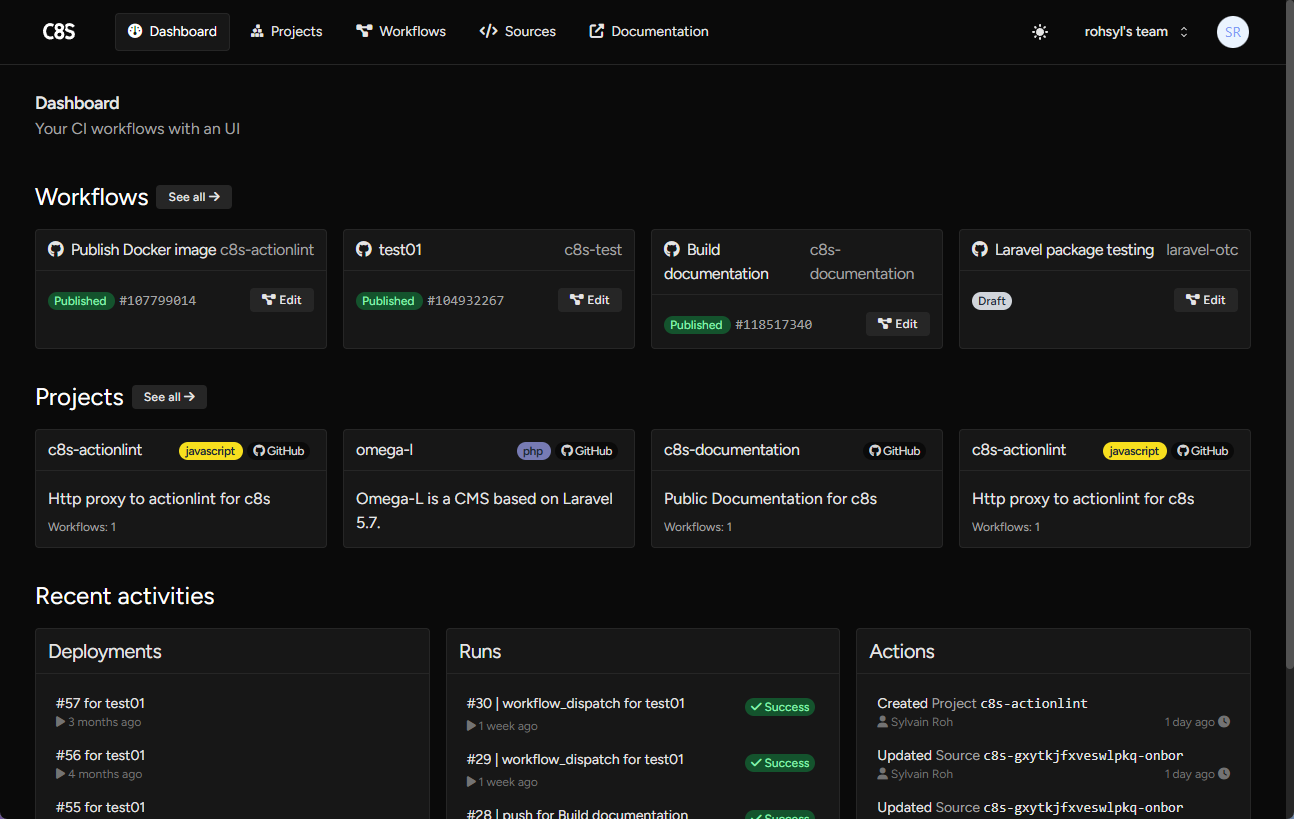Click the C8S logo
The image size is (1294, 819).
click(59, 31)
